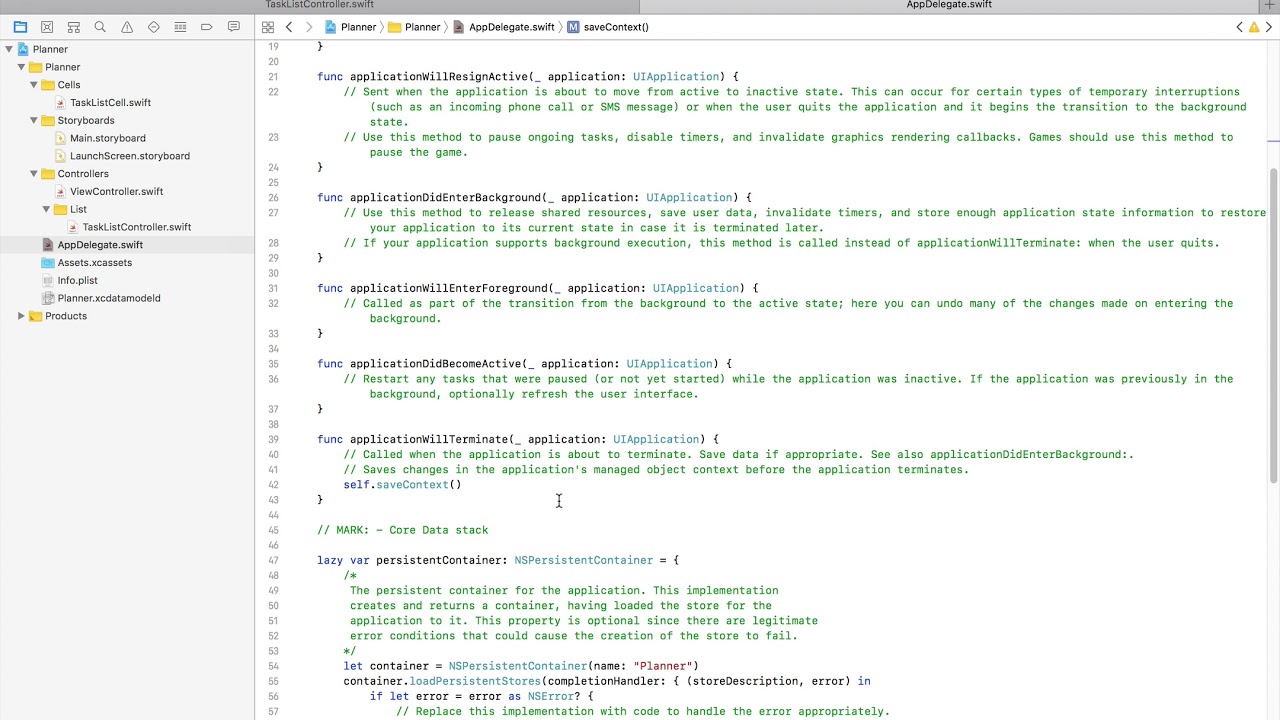
Task: Click the Planner project breadcrumb
Action: [350, 27]
